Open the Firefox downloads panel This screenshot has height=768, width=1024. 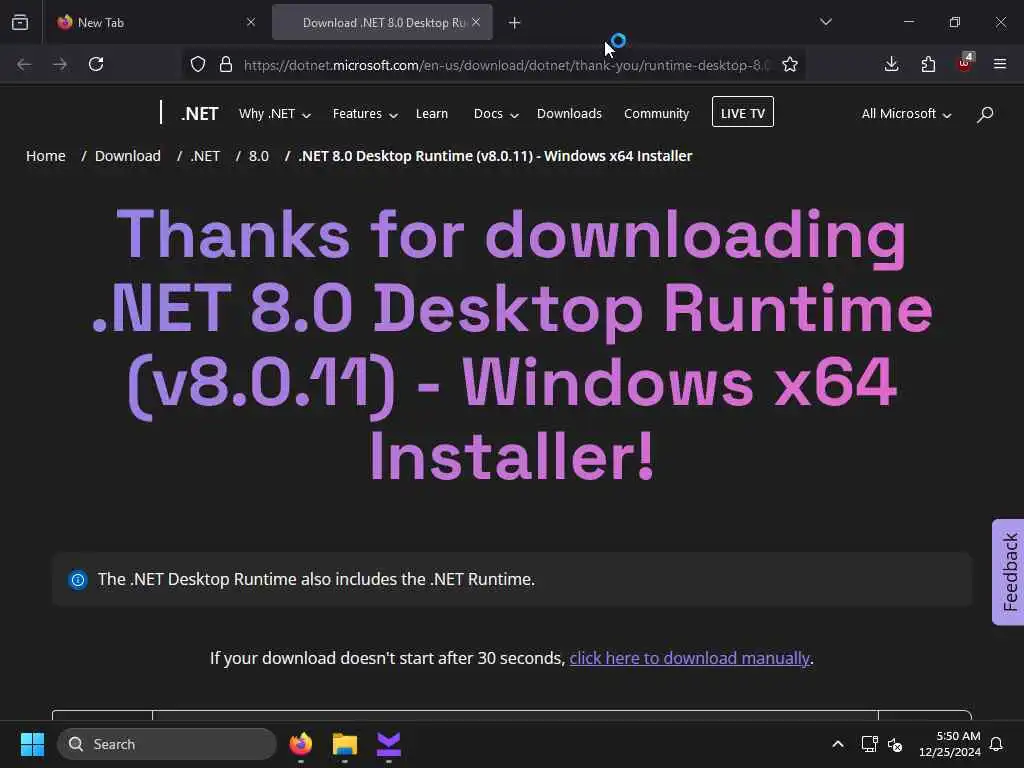click(x=891, y=64)
